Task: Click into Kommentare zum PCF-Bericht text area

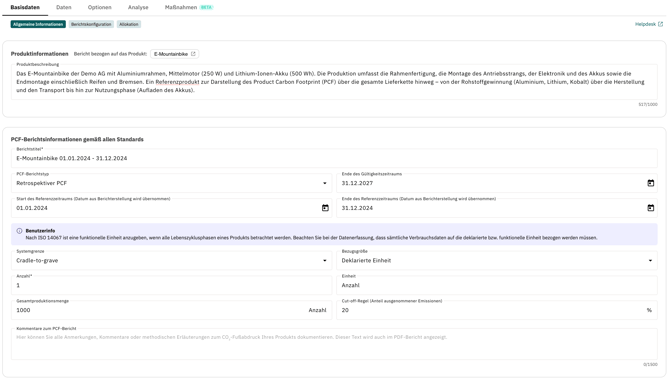Action: point(334,344)
